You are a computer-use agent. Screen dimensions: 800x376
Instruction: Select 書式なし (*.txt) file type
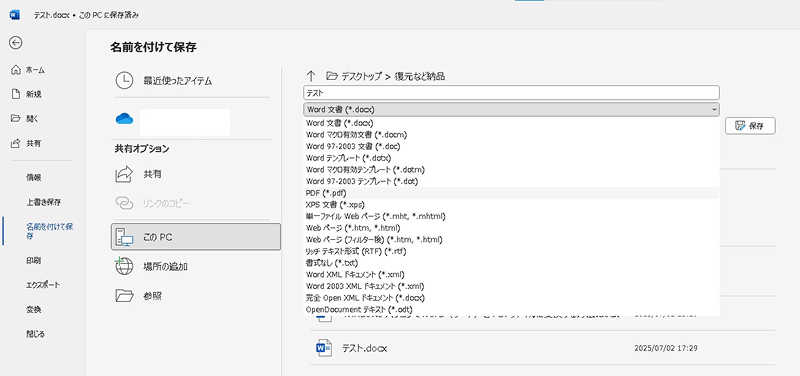[x=511, y=263]
